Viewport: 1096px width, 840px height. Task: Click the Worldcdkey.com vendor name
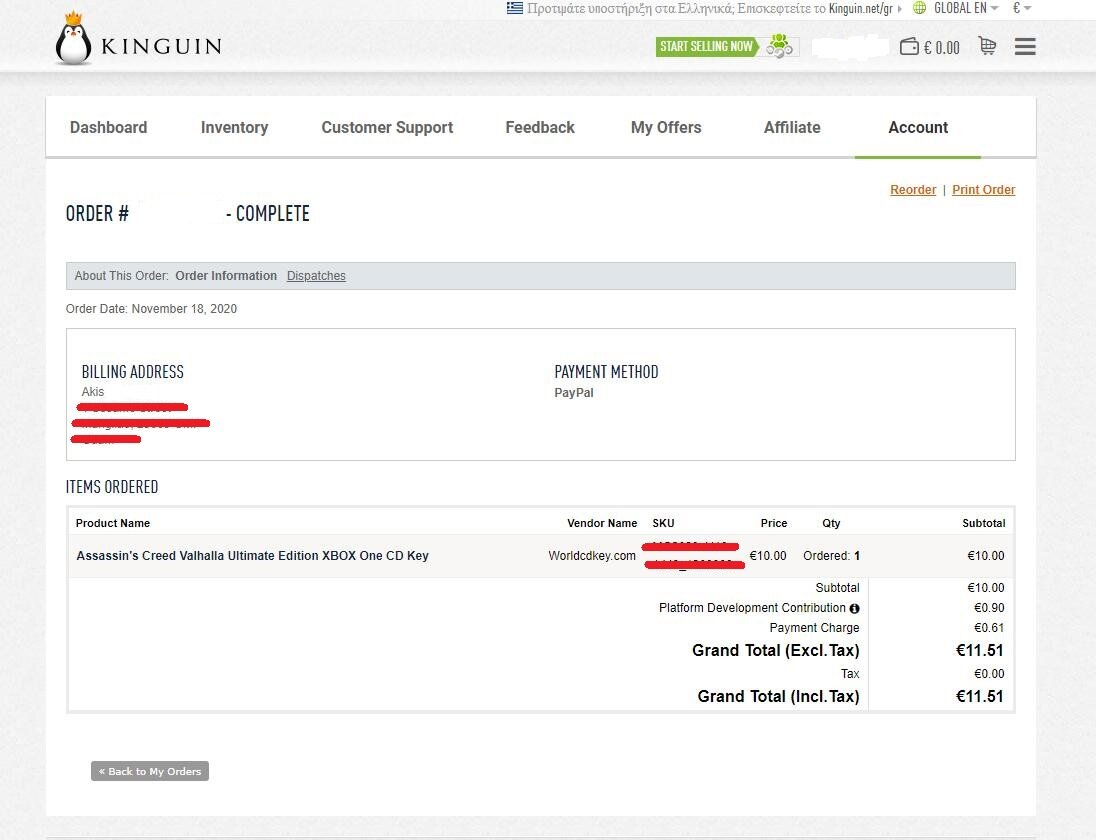click(x=592, y=556)
